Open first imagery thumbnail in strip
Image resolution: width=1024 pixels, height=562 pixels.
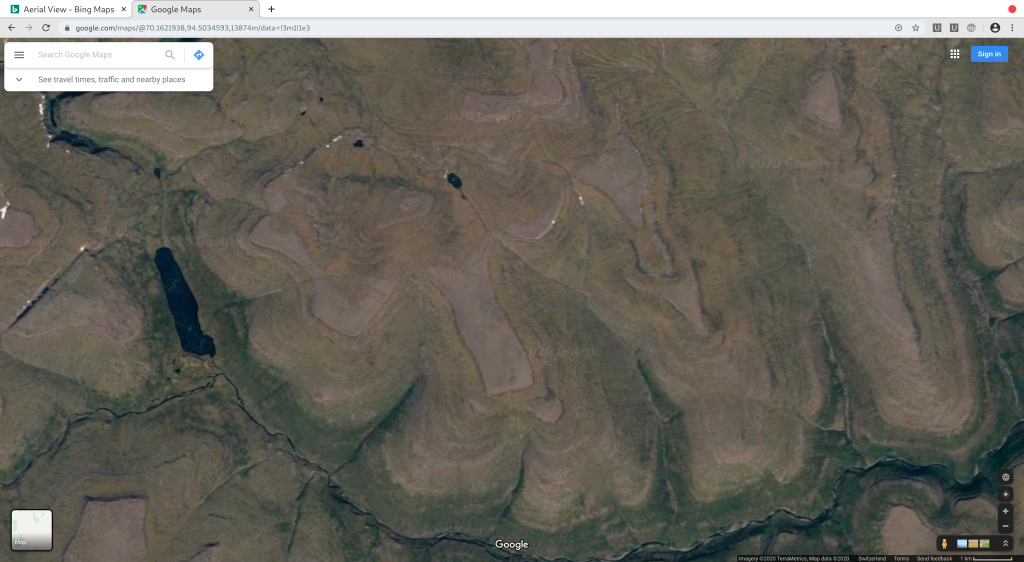click(962, 544)
